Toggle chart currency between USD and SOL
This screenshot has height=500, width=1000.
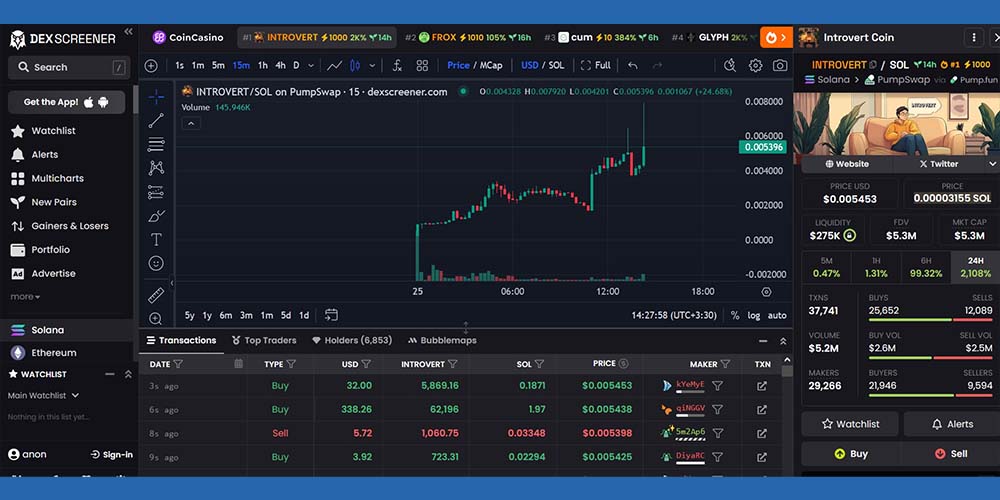coord(542,65)
